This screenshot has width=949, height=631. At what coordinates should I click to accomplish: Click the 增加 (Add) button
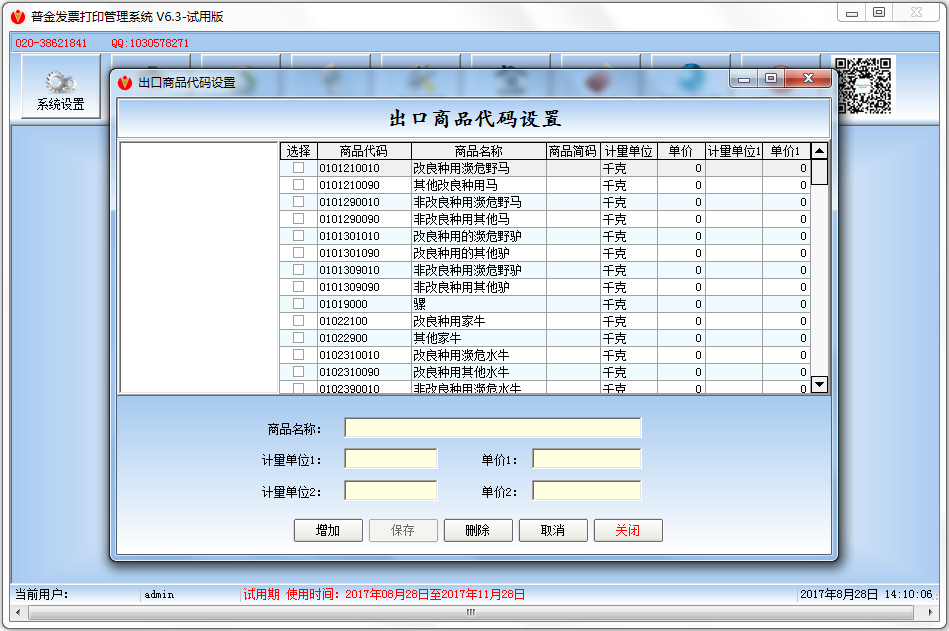pos(328,530)
